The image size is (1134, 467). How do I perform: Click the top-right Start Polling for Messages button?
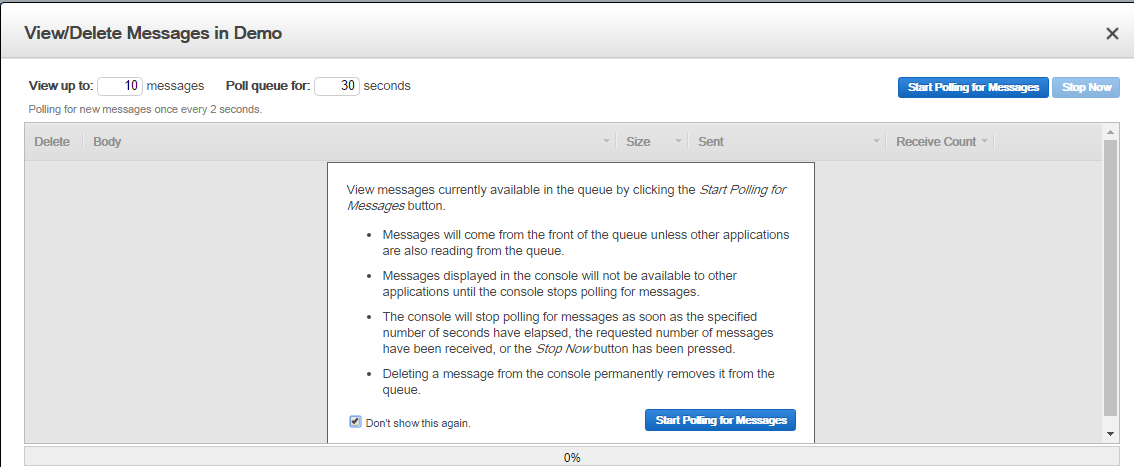pos(973,87)
